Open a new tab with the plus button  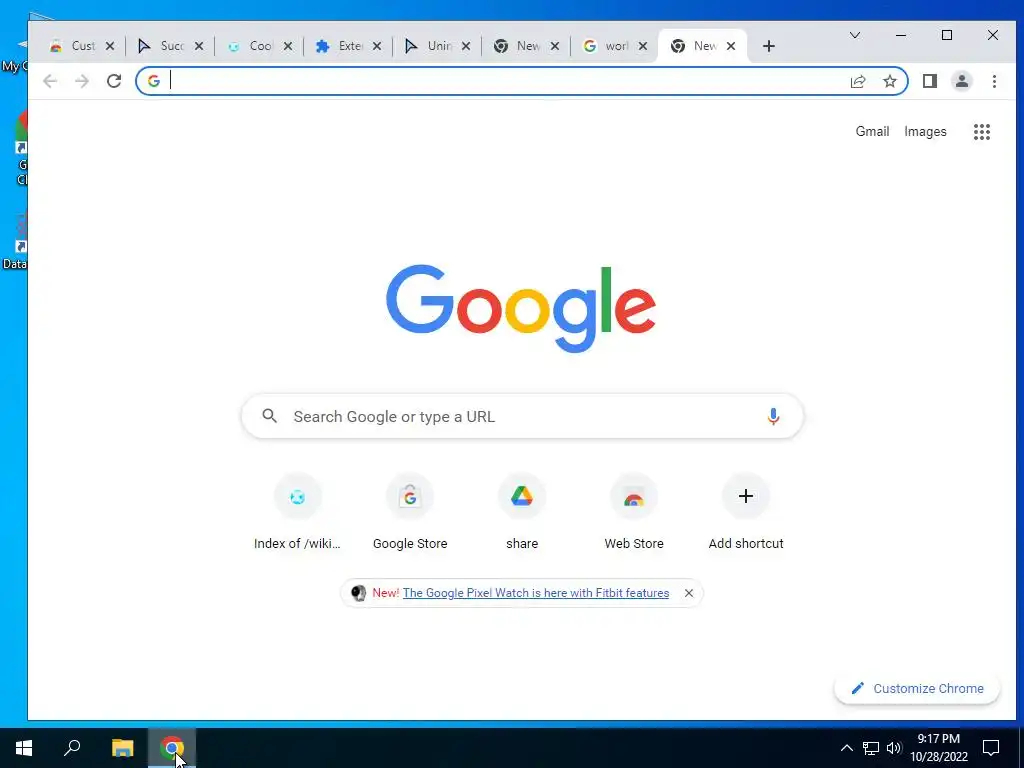pyautogui.click(x=769, y=46)
